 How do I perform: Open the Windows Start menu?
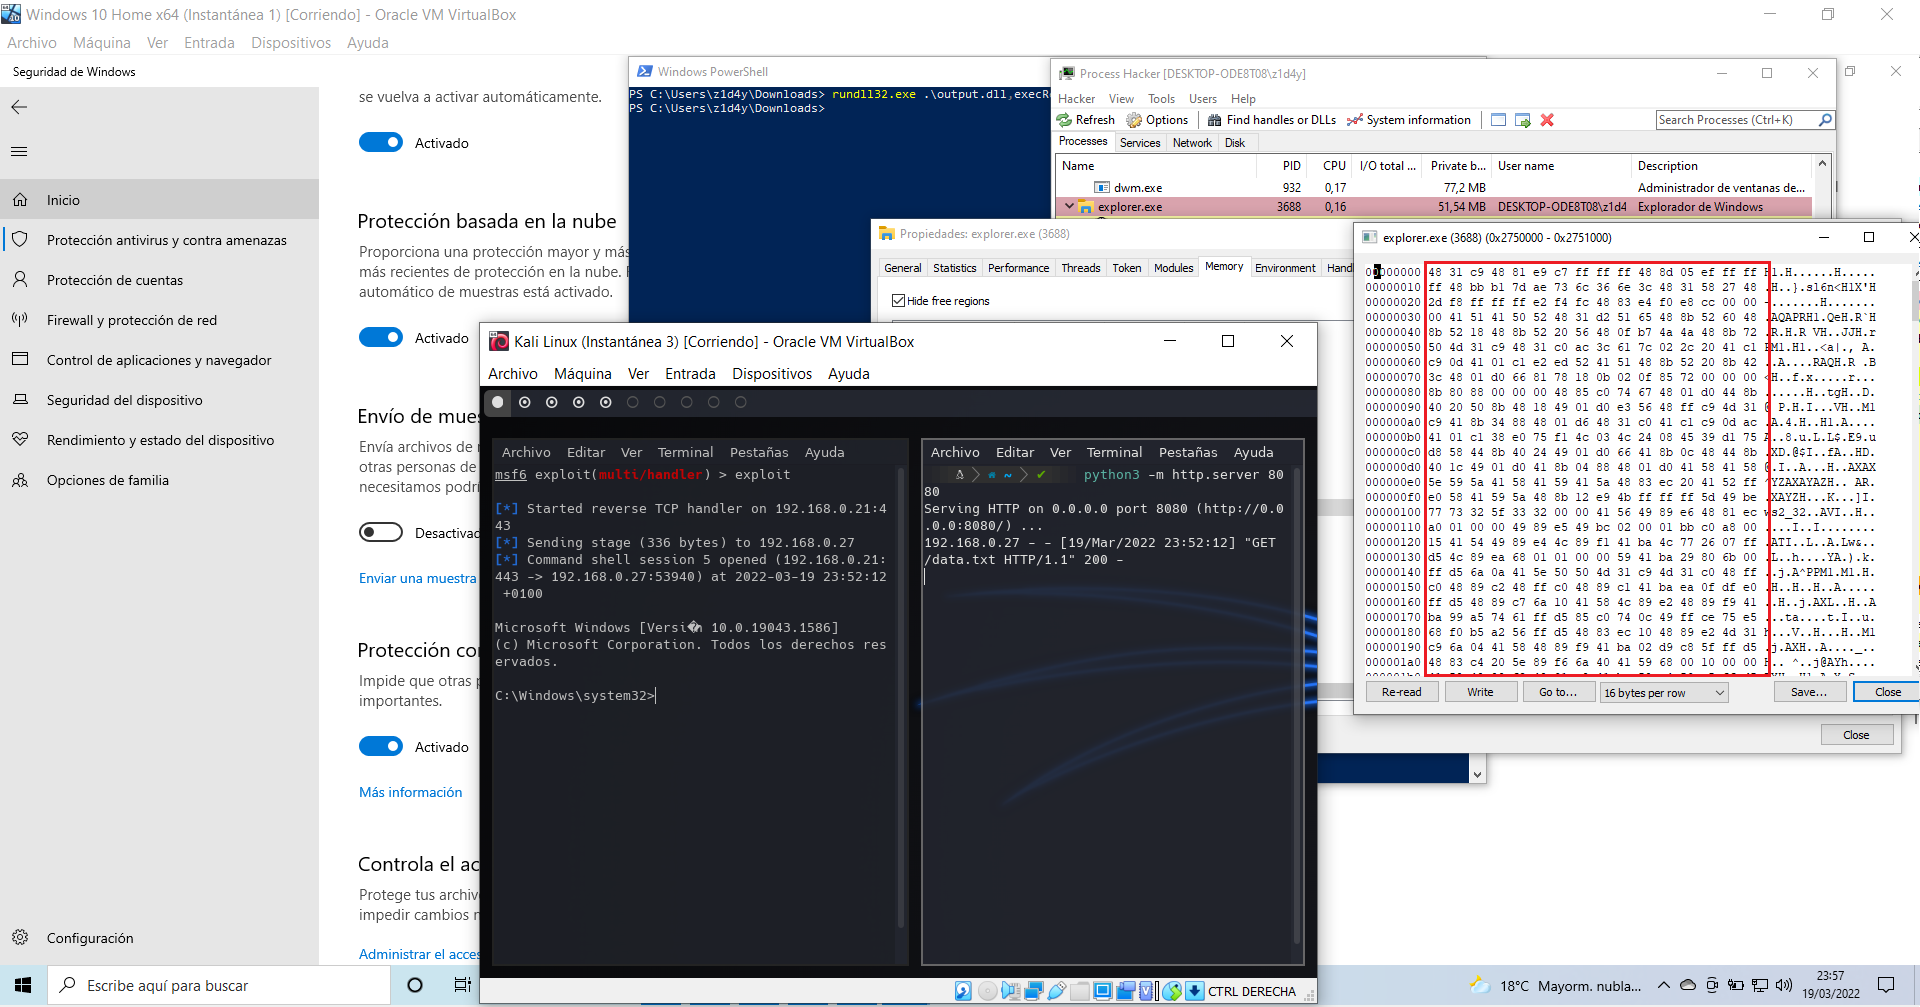tap(24, 985)
